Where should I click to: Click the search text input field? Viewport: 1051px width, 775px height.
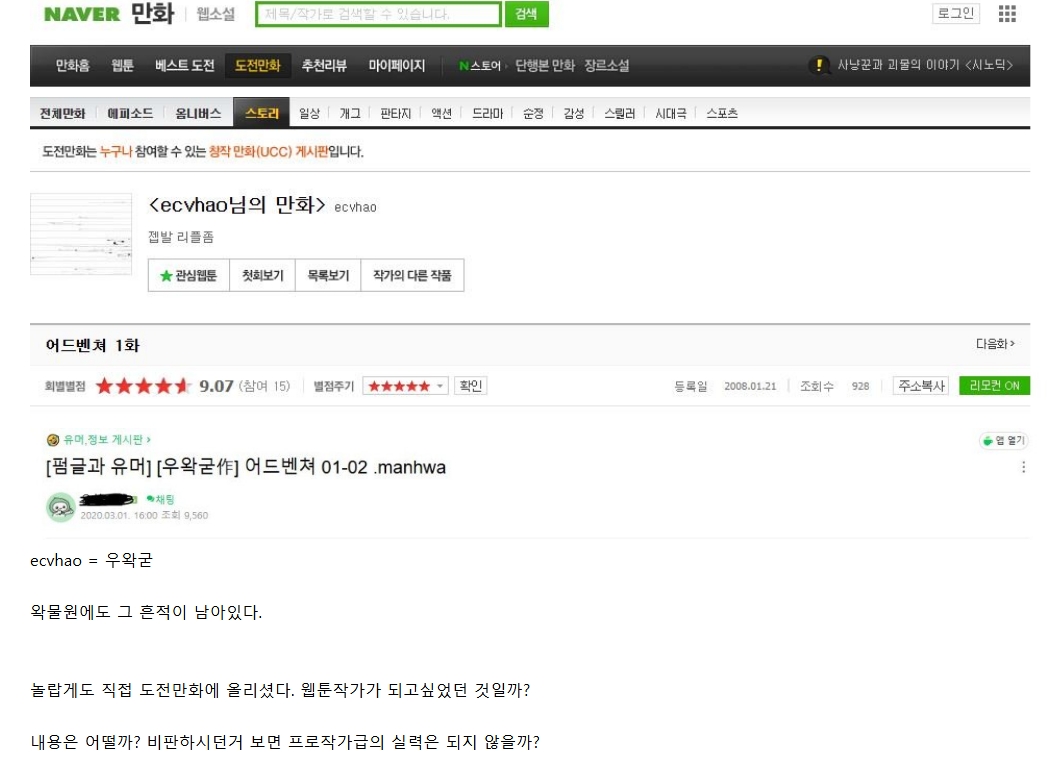click(378, 14)
